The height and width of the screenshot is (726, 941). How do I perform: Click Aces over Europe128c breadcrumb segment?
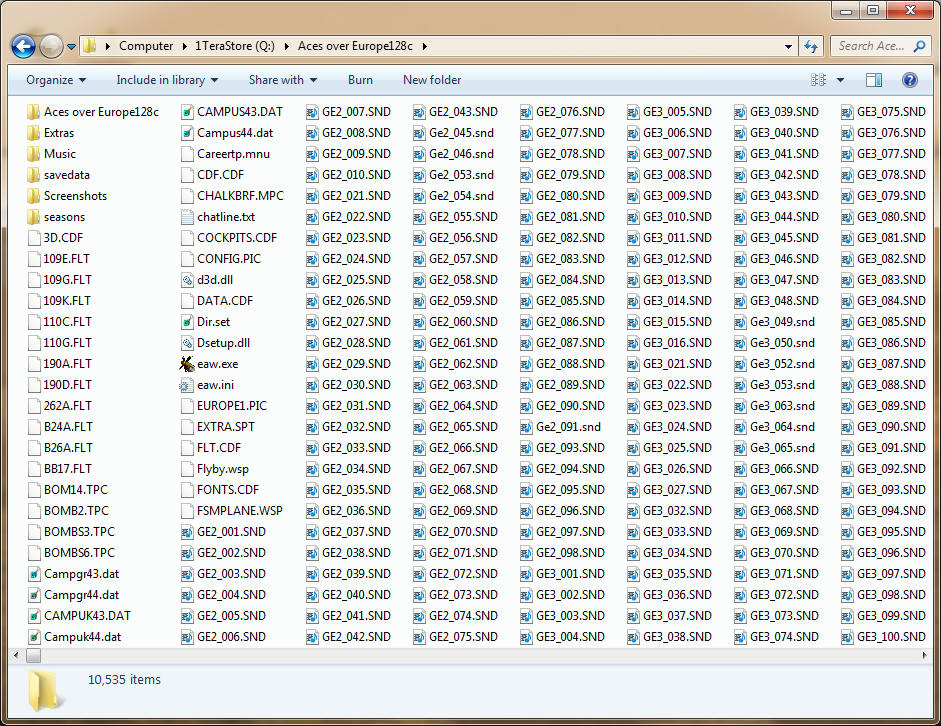[x=355, y=46]
